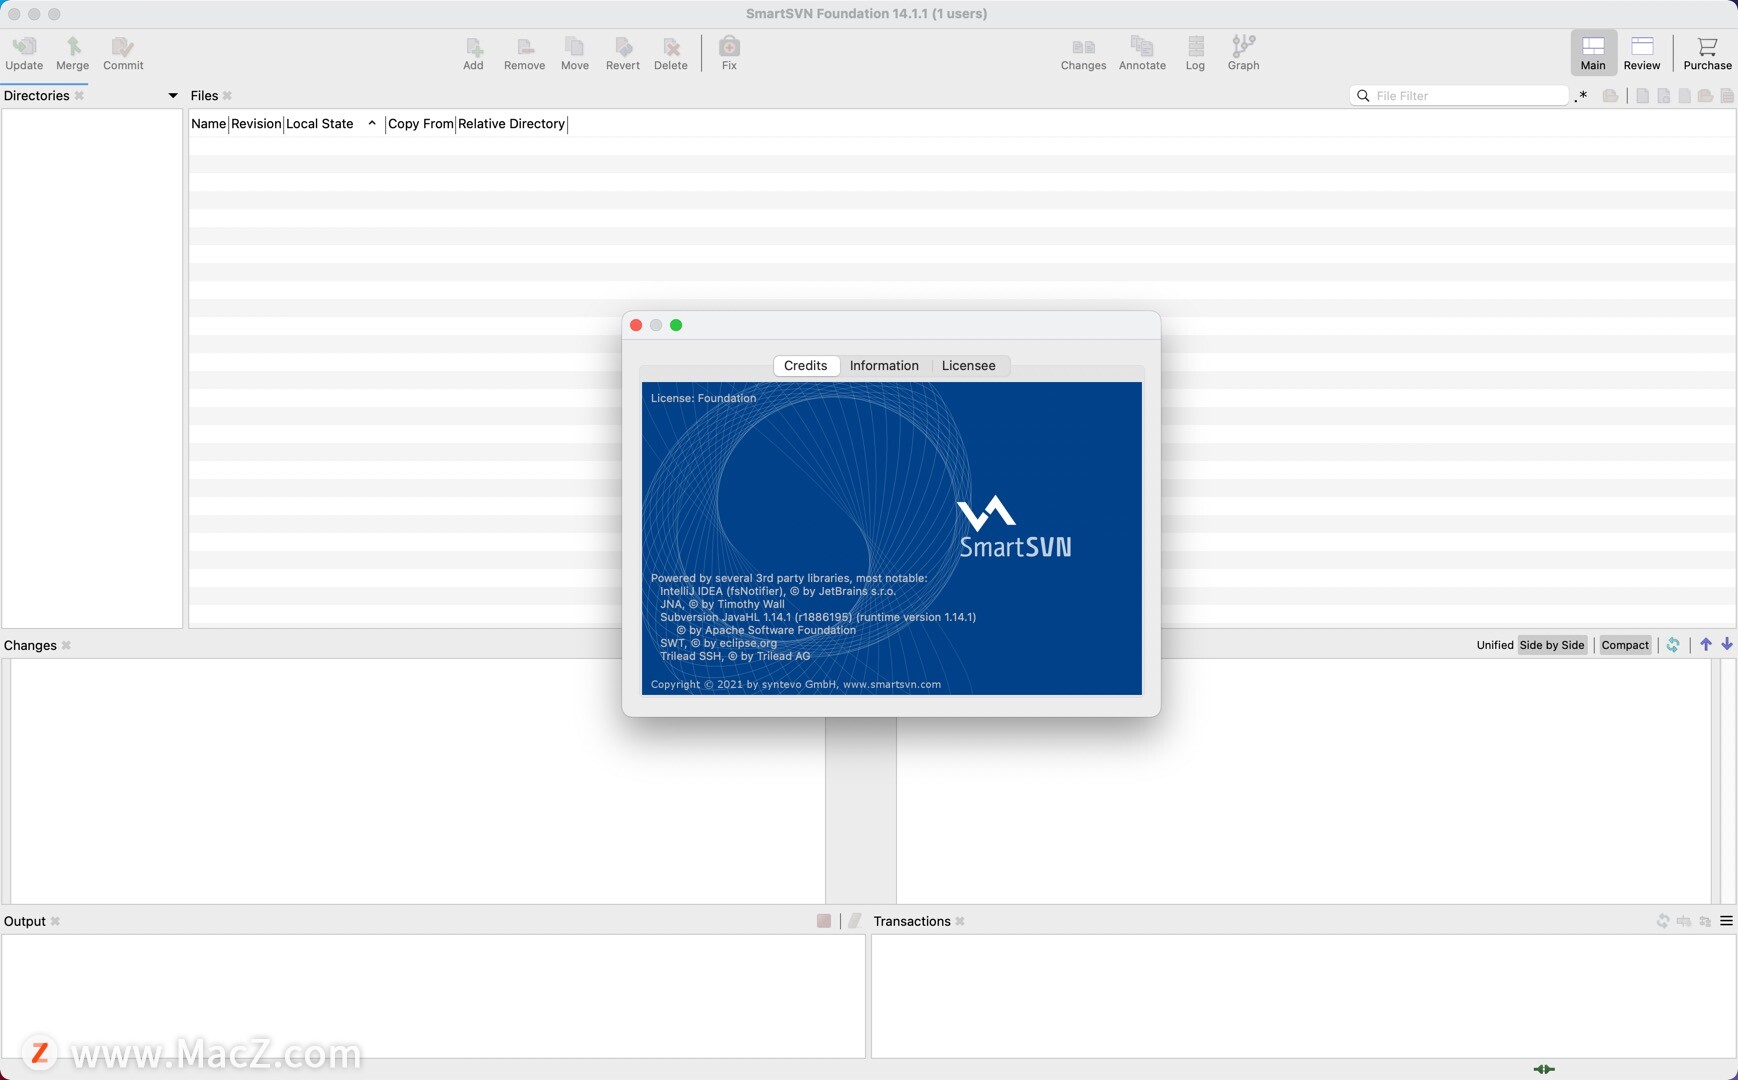The width and height of the screenshot is (1738, 1080).
Task: Close the Changes panel tab
Action: pyautogui.click(x=66, y=646)
